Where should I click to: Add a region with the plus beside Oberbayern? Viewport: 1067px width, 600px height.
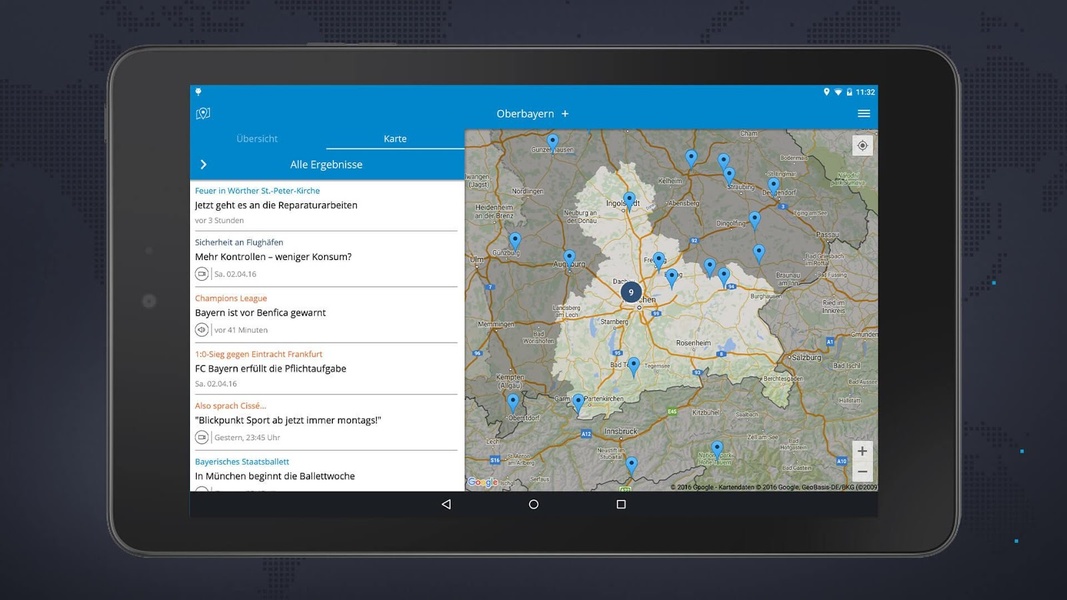tap(565, 114)
